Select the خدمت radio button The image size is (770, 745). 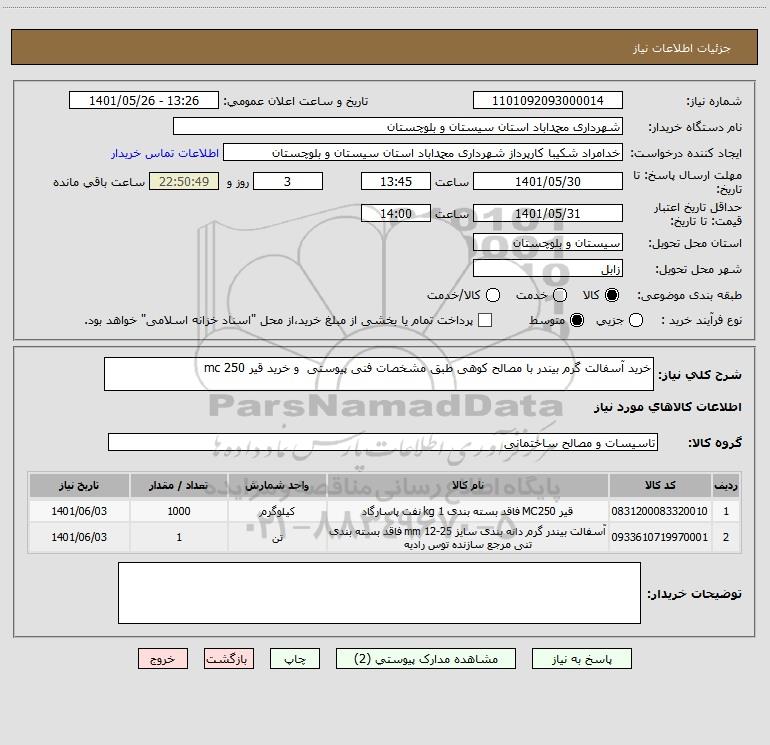[x=560, y=295]
